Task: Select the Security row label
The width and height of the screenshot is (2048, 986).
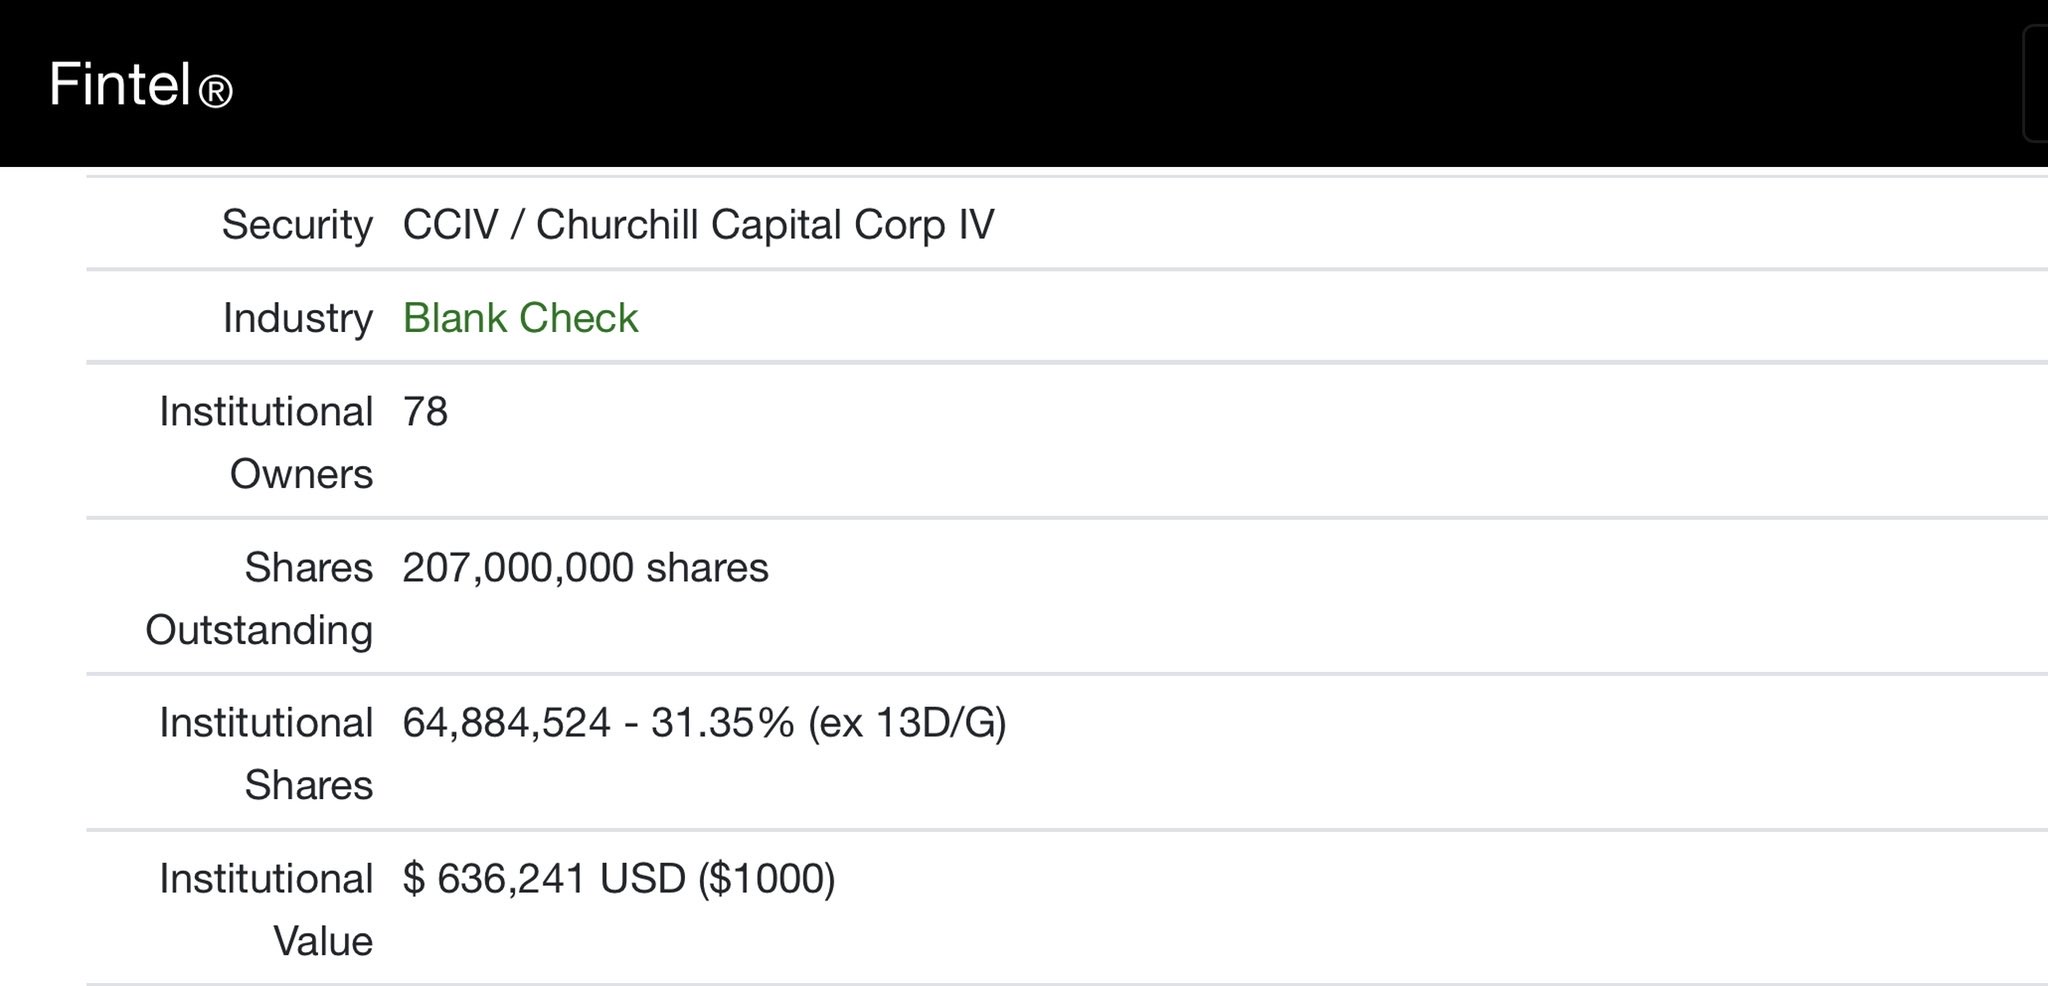Action: point(297,224)
